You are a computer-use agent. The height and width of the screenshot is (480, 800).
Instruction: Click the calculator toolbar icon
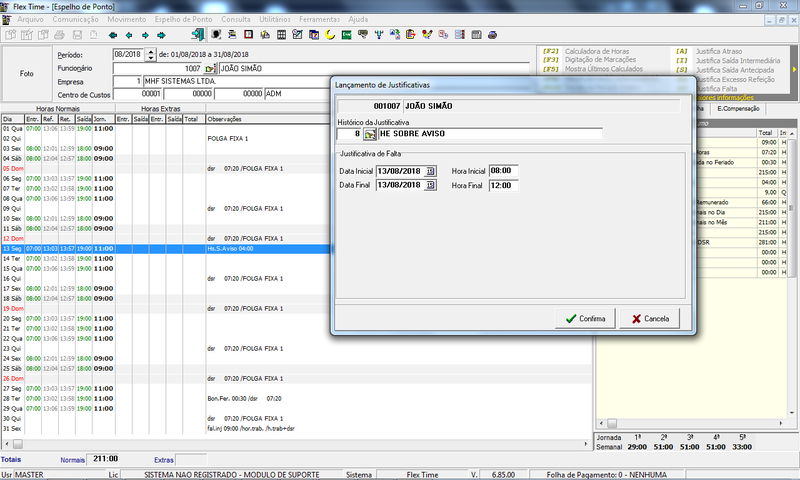[477, 35]
